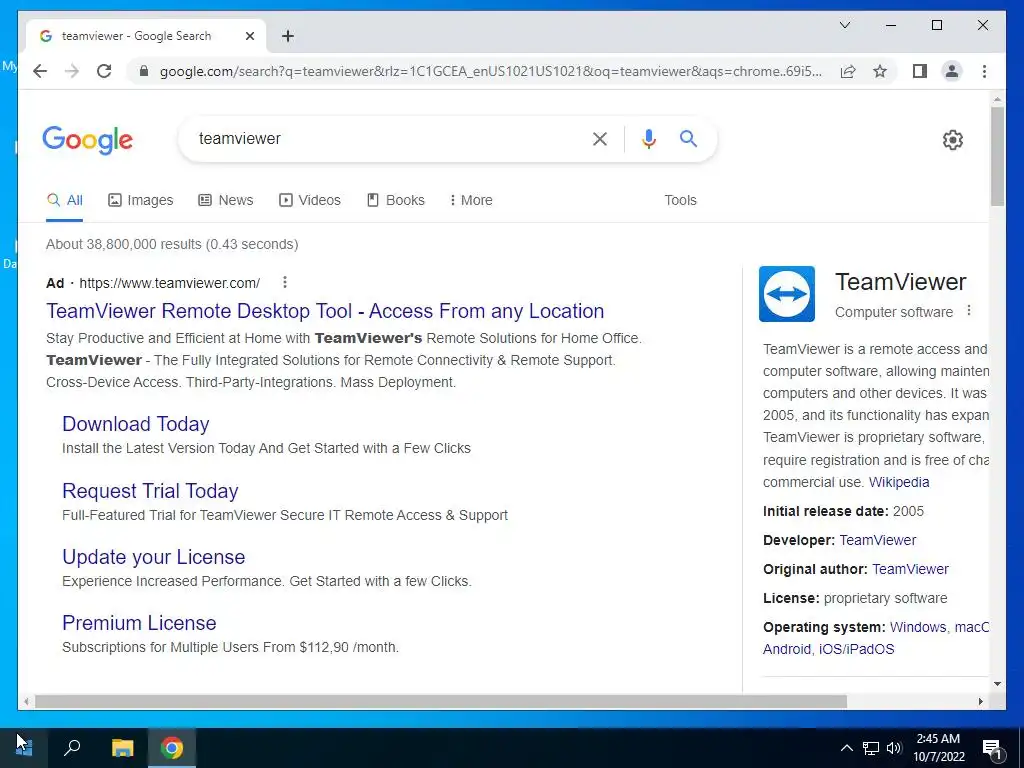Show hidden system tray icons
Image resolution: width=1024 pixels, height=768 pixels.
(x=846, y=748)
